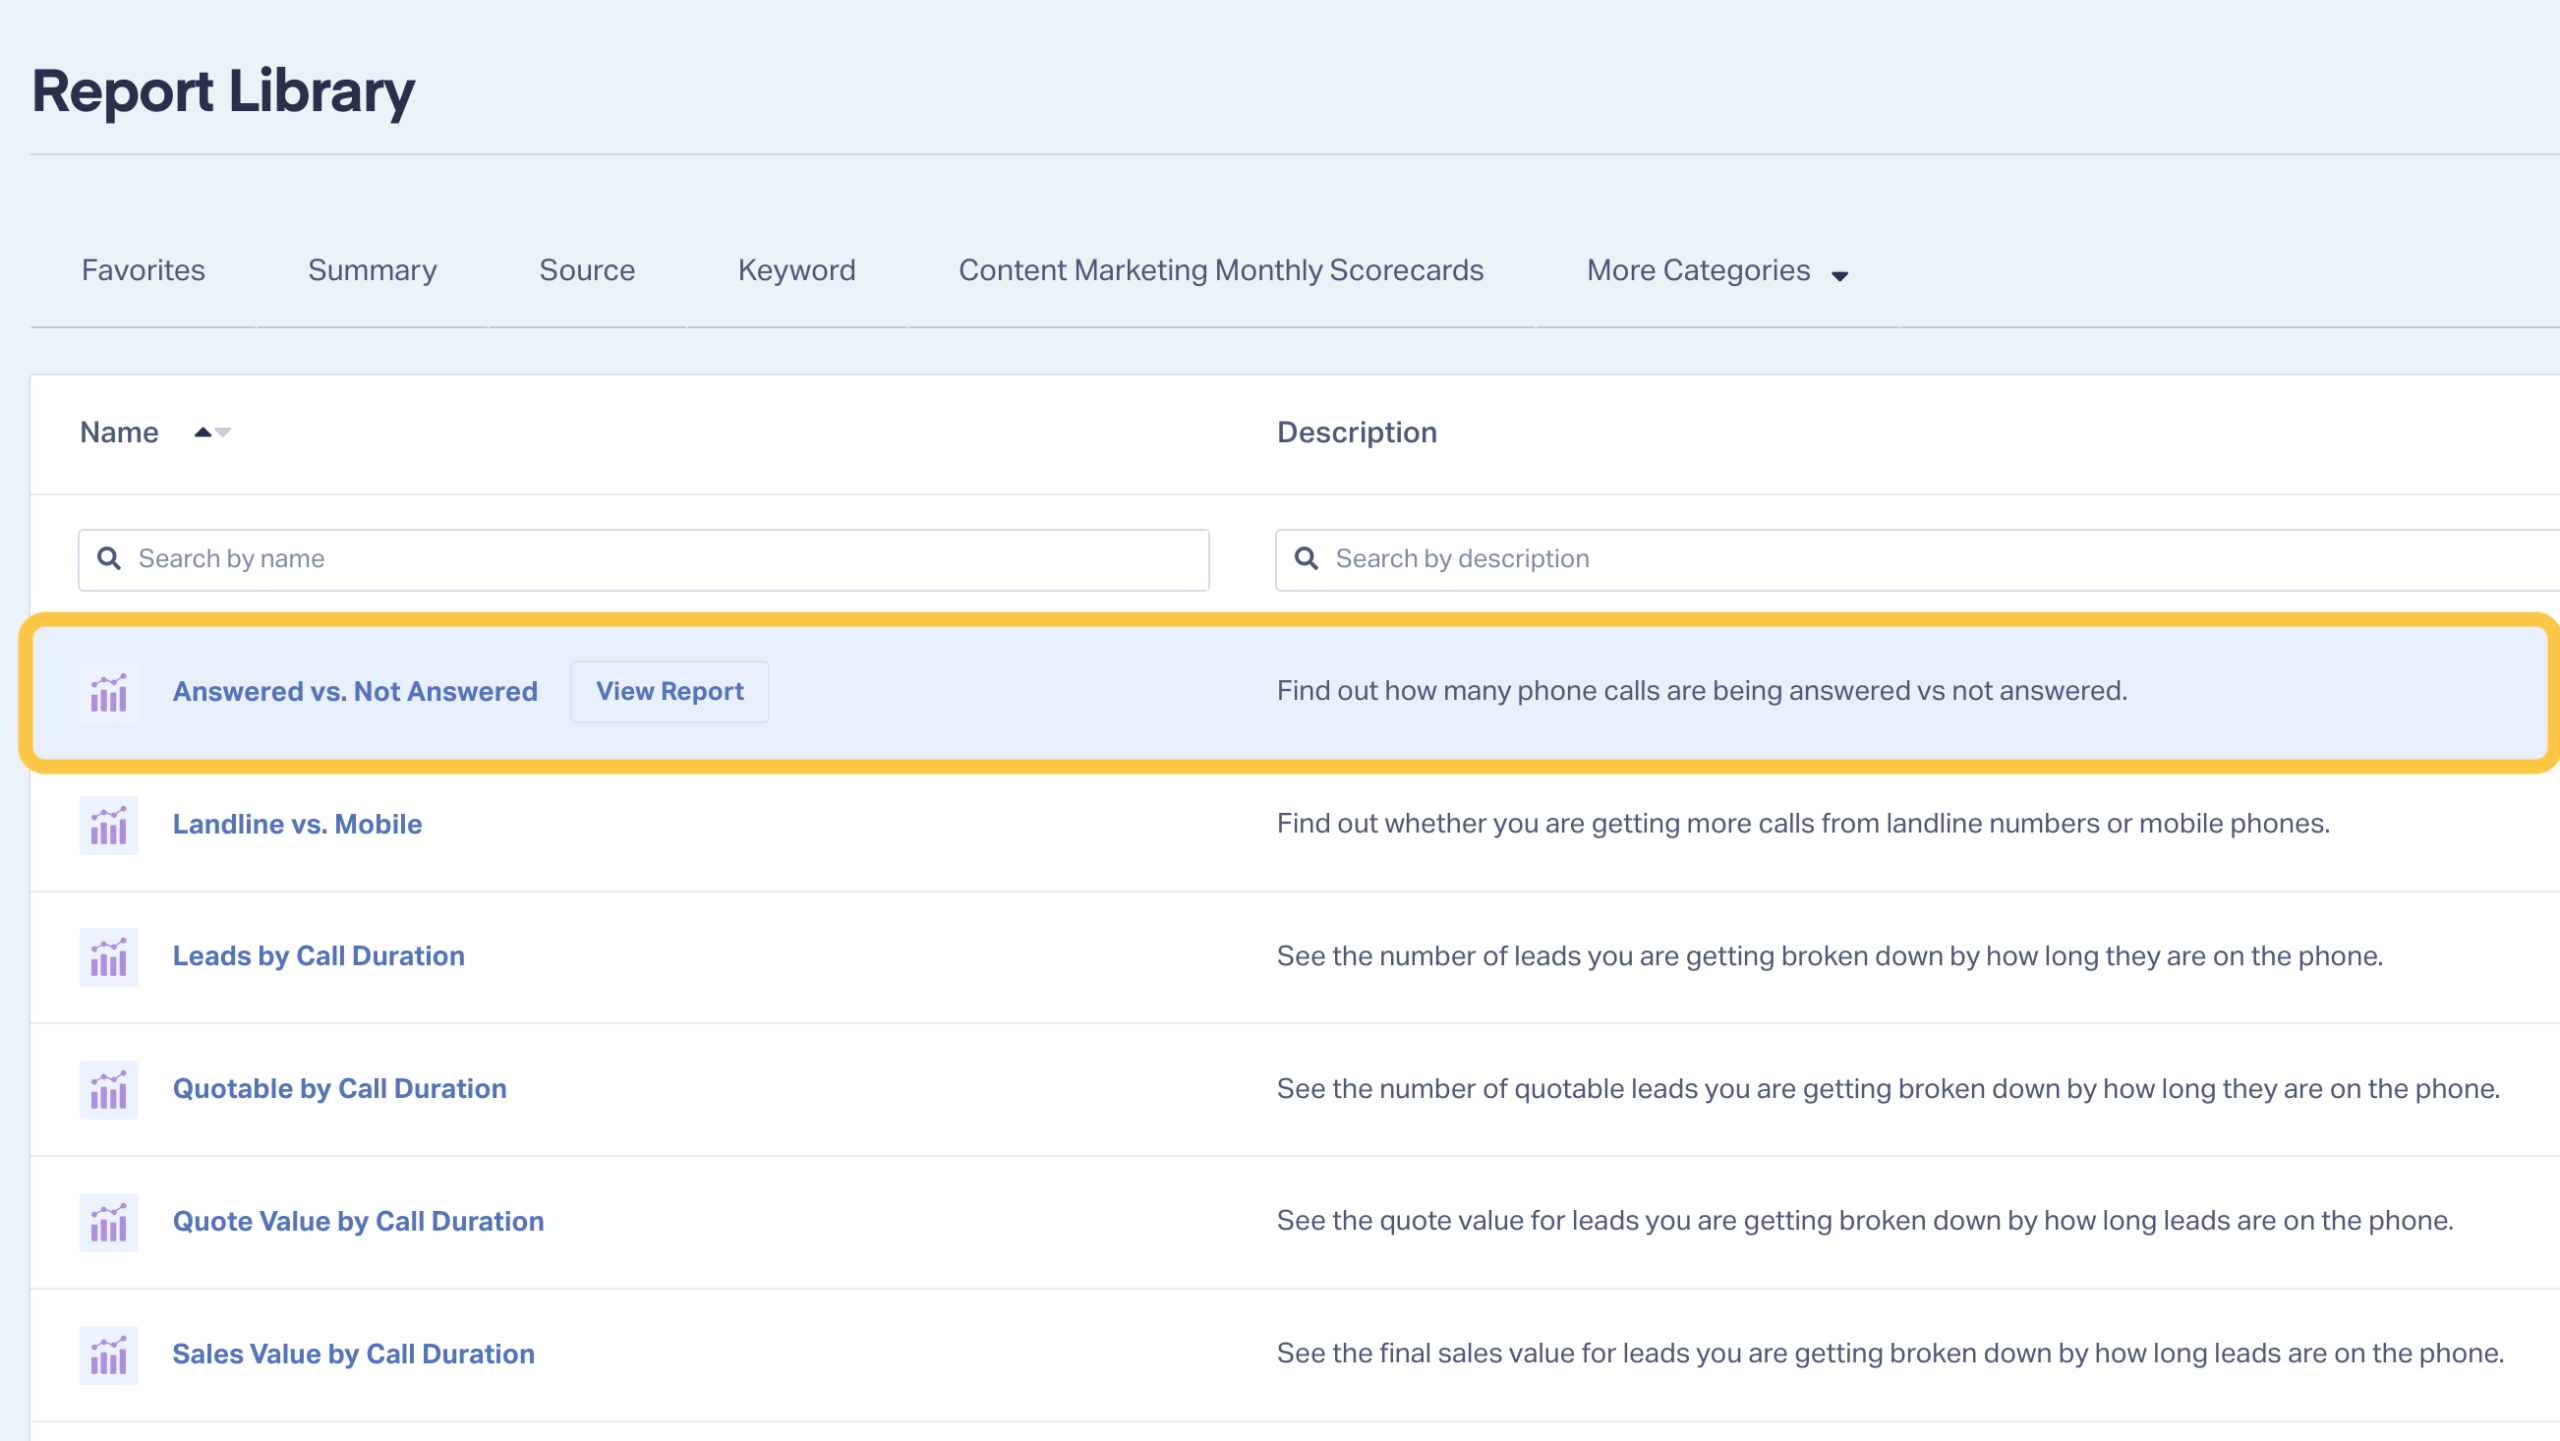The image size is (2560, 1441).
Task: Click the chart icon beside Landline vs. Mobile
Action: [x=109, y=825]
